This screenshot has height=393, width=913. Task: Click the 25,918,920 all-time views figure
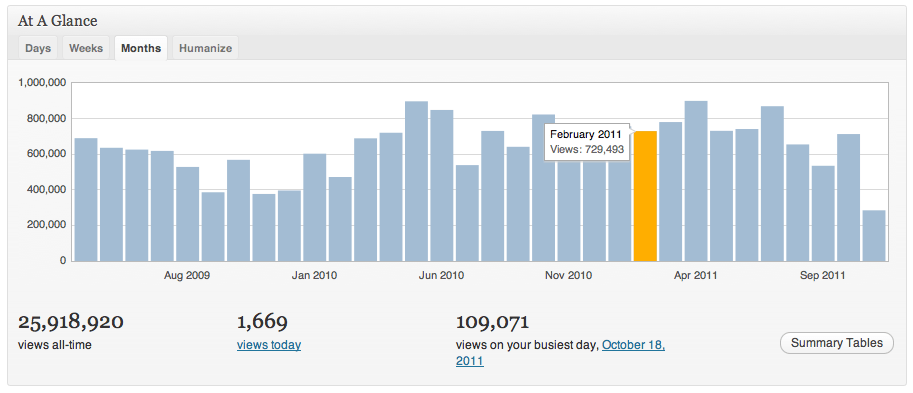point(70,322)
